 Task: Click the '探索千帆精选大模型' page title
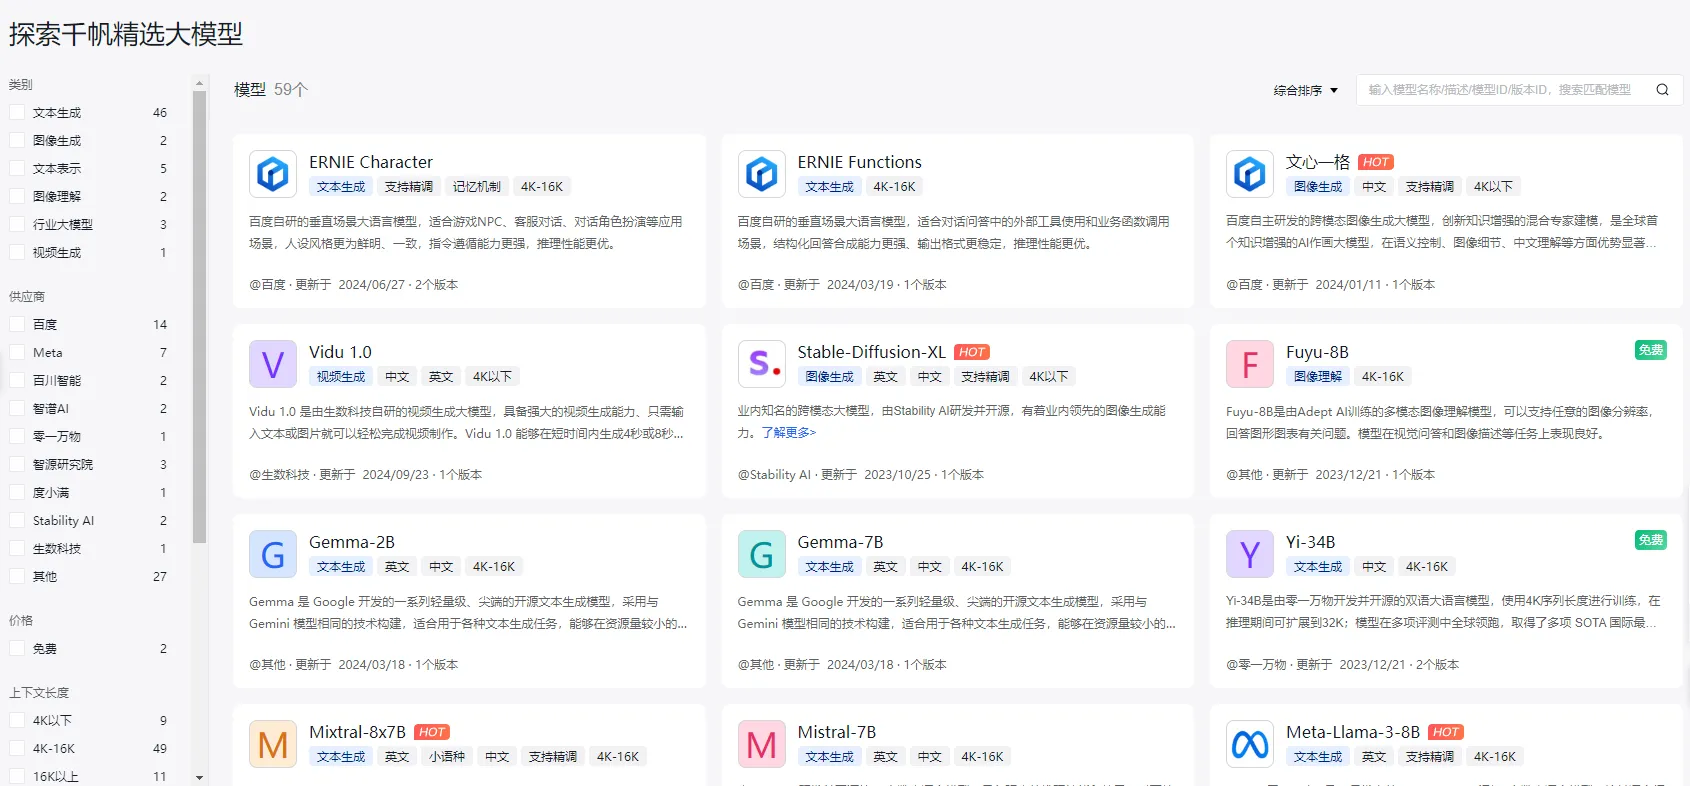coord(126,34)
